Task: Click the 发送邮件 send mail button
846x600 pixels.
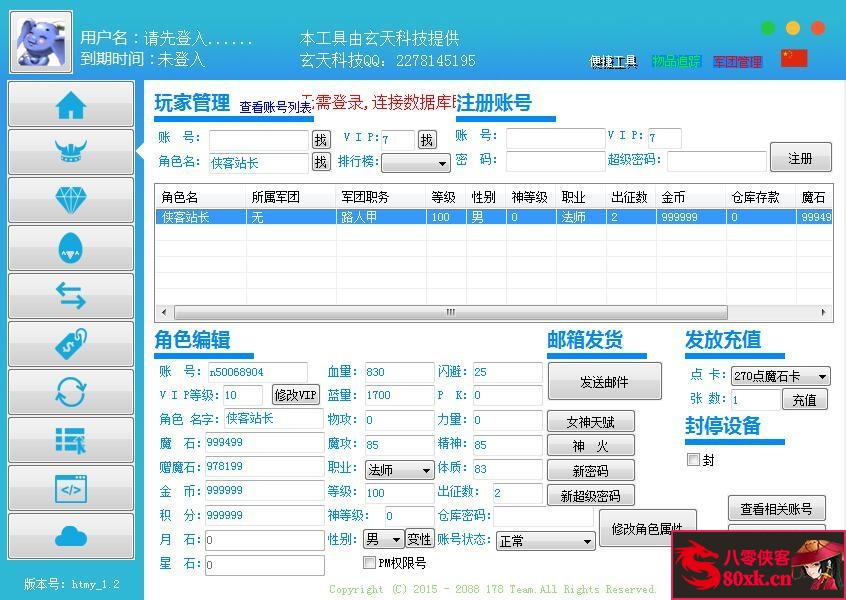Action: 604,381
